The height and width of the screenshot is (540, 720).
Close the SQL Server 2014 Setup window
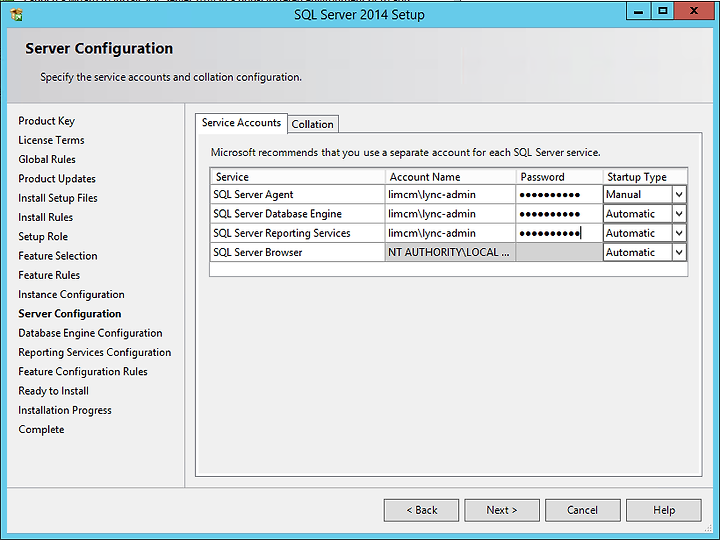[694, 11]
